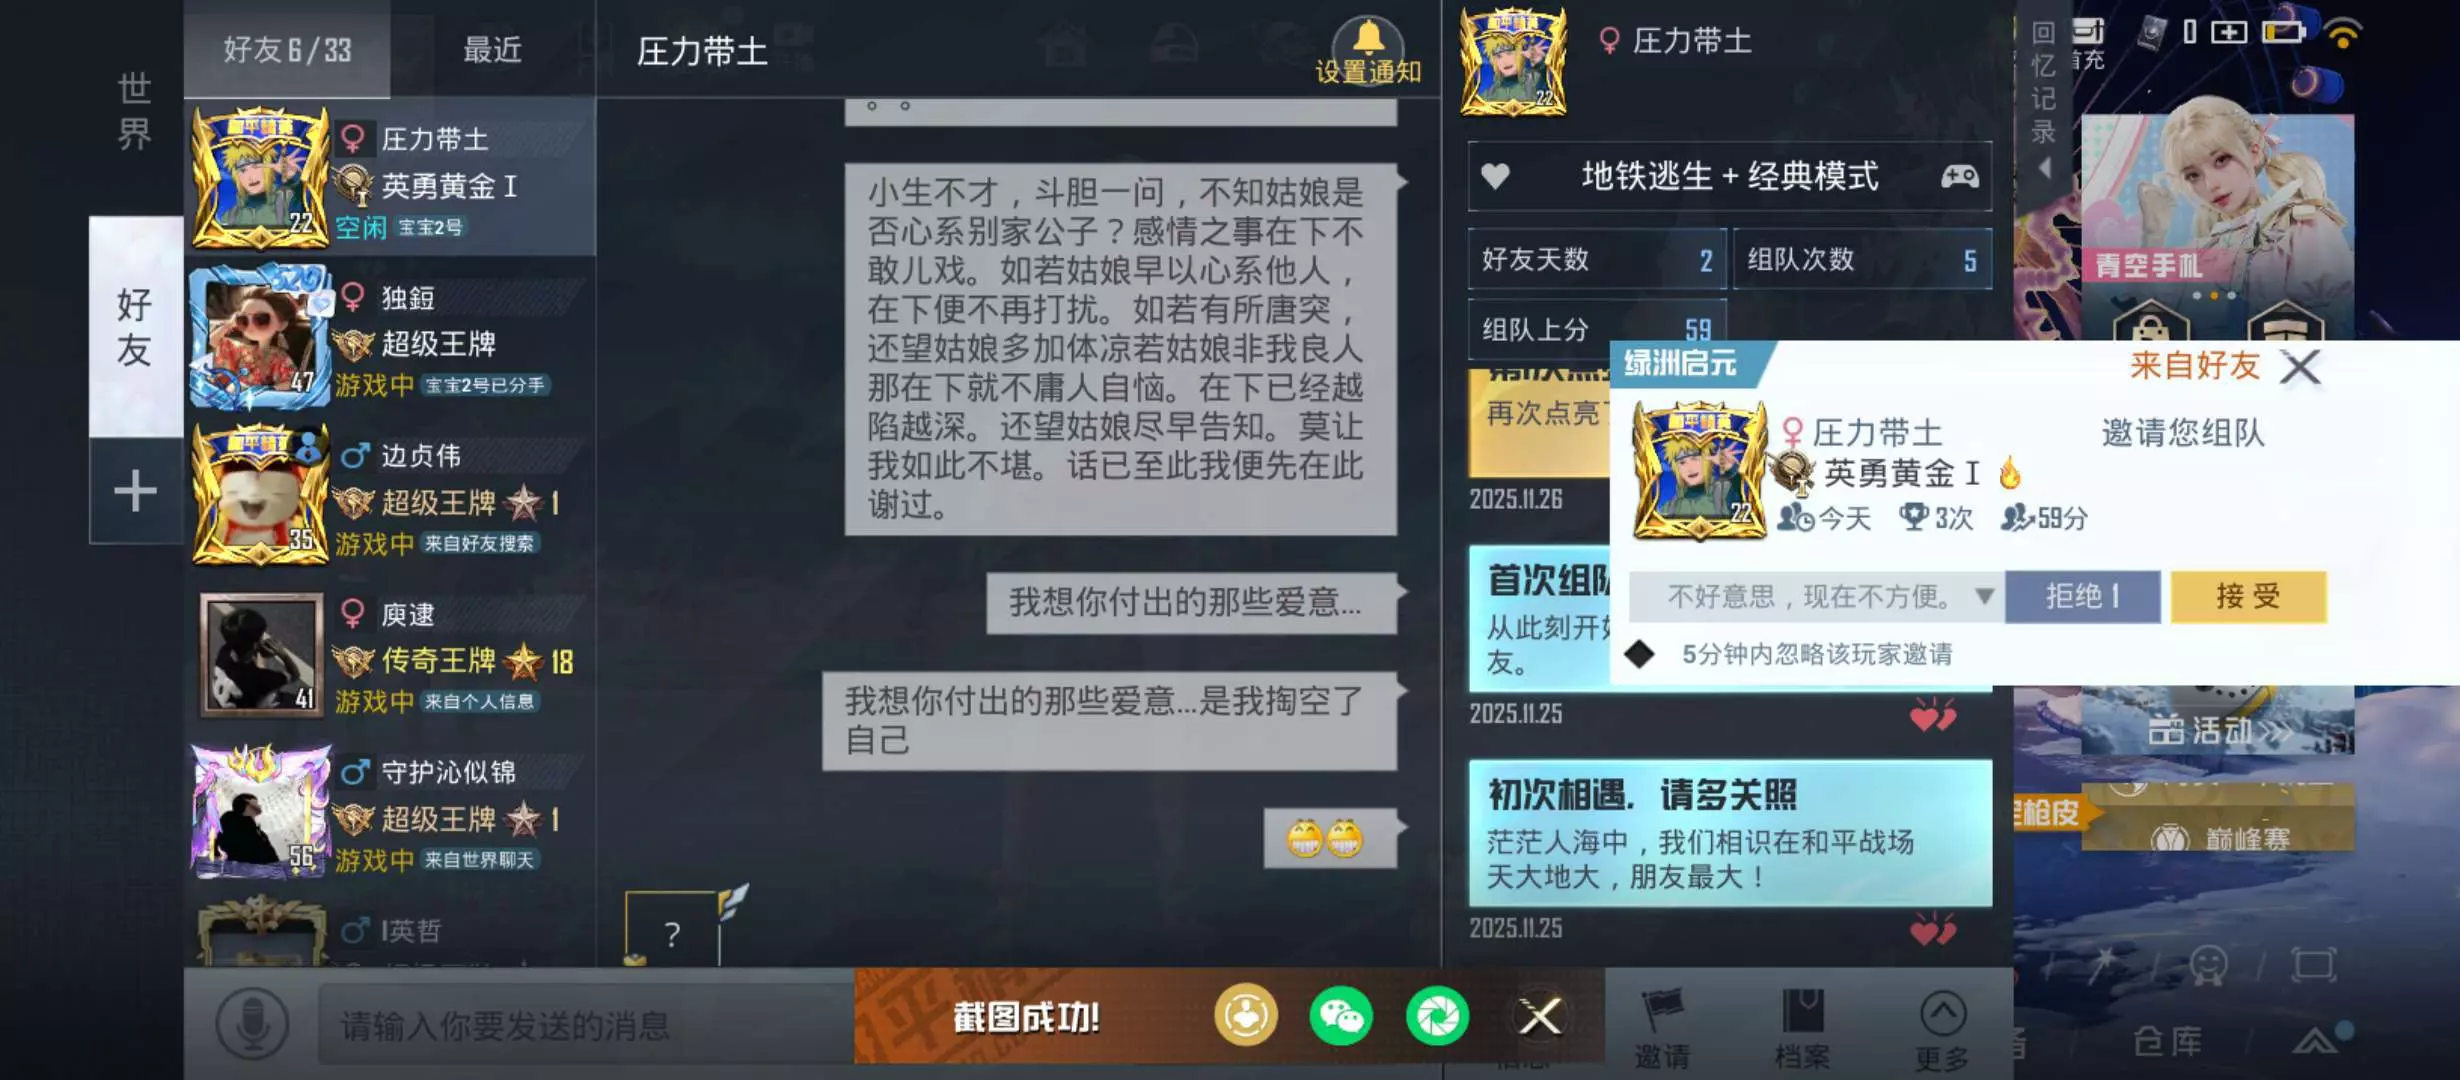
Task: Share screenshot via WeChat icon
Action: 1341,1017
